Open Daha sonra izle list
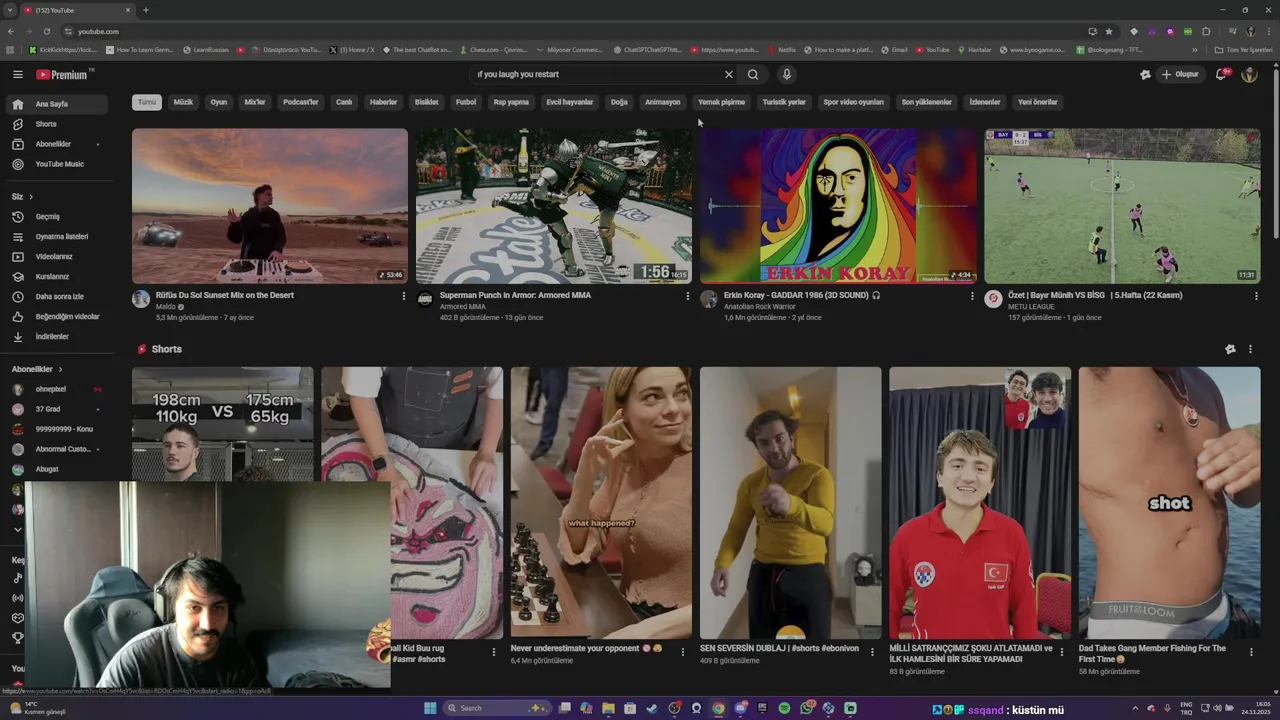This screenshot has height=720, width=1280. click(57, 296)
